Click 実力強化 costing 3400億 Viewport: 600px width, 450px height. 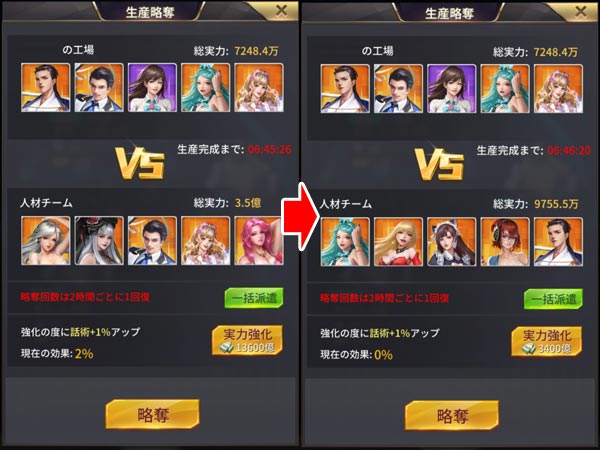tap(547, 341)
